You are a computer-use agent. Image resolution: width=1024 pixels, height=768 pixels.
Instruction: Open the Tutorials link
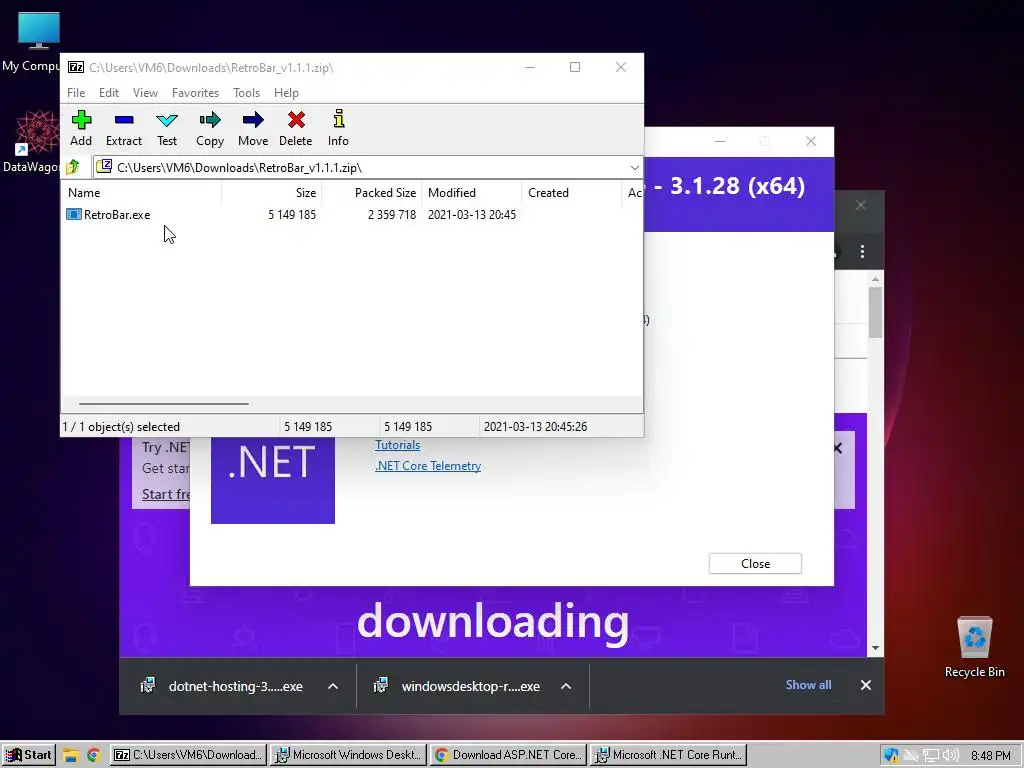click(397, 445)
